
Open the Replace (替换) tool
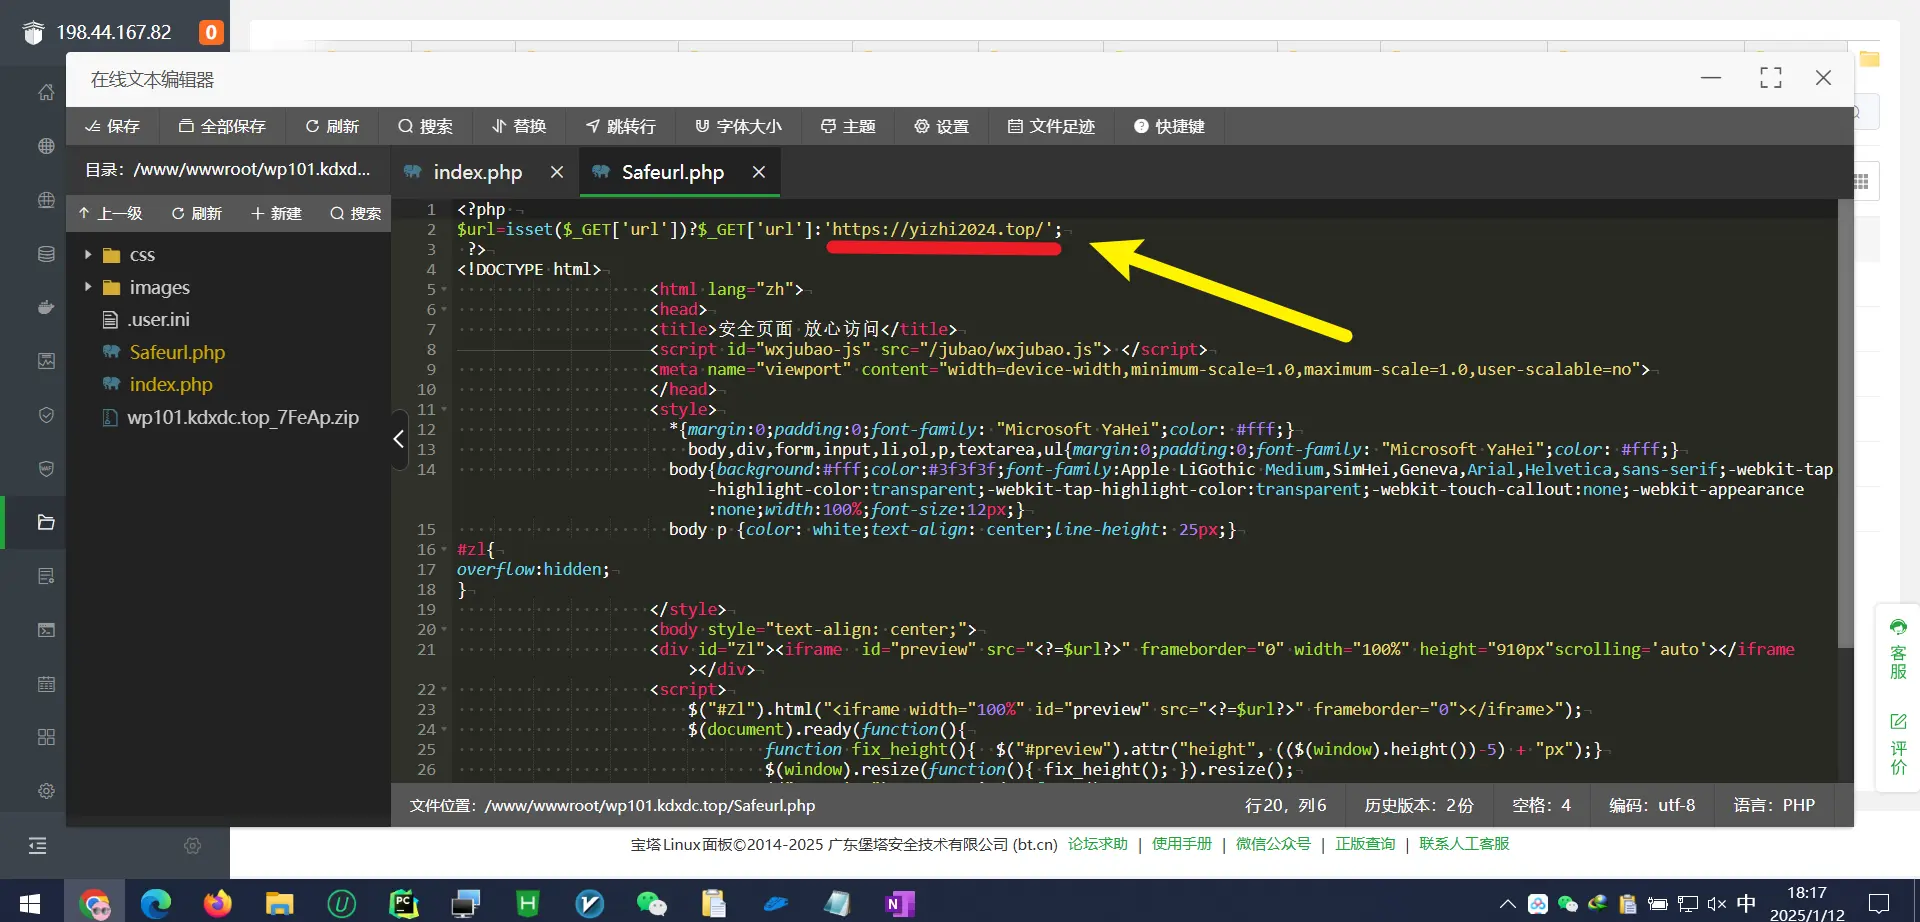(x=519, y=126)
